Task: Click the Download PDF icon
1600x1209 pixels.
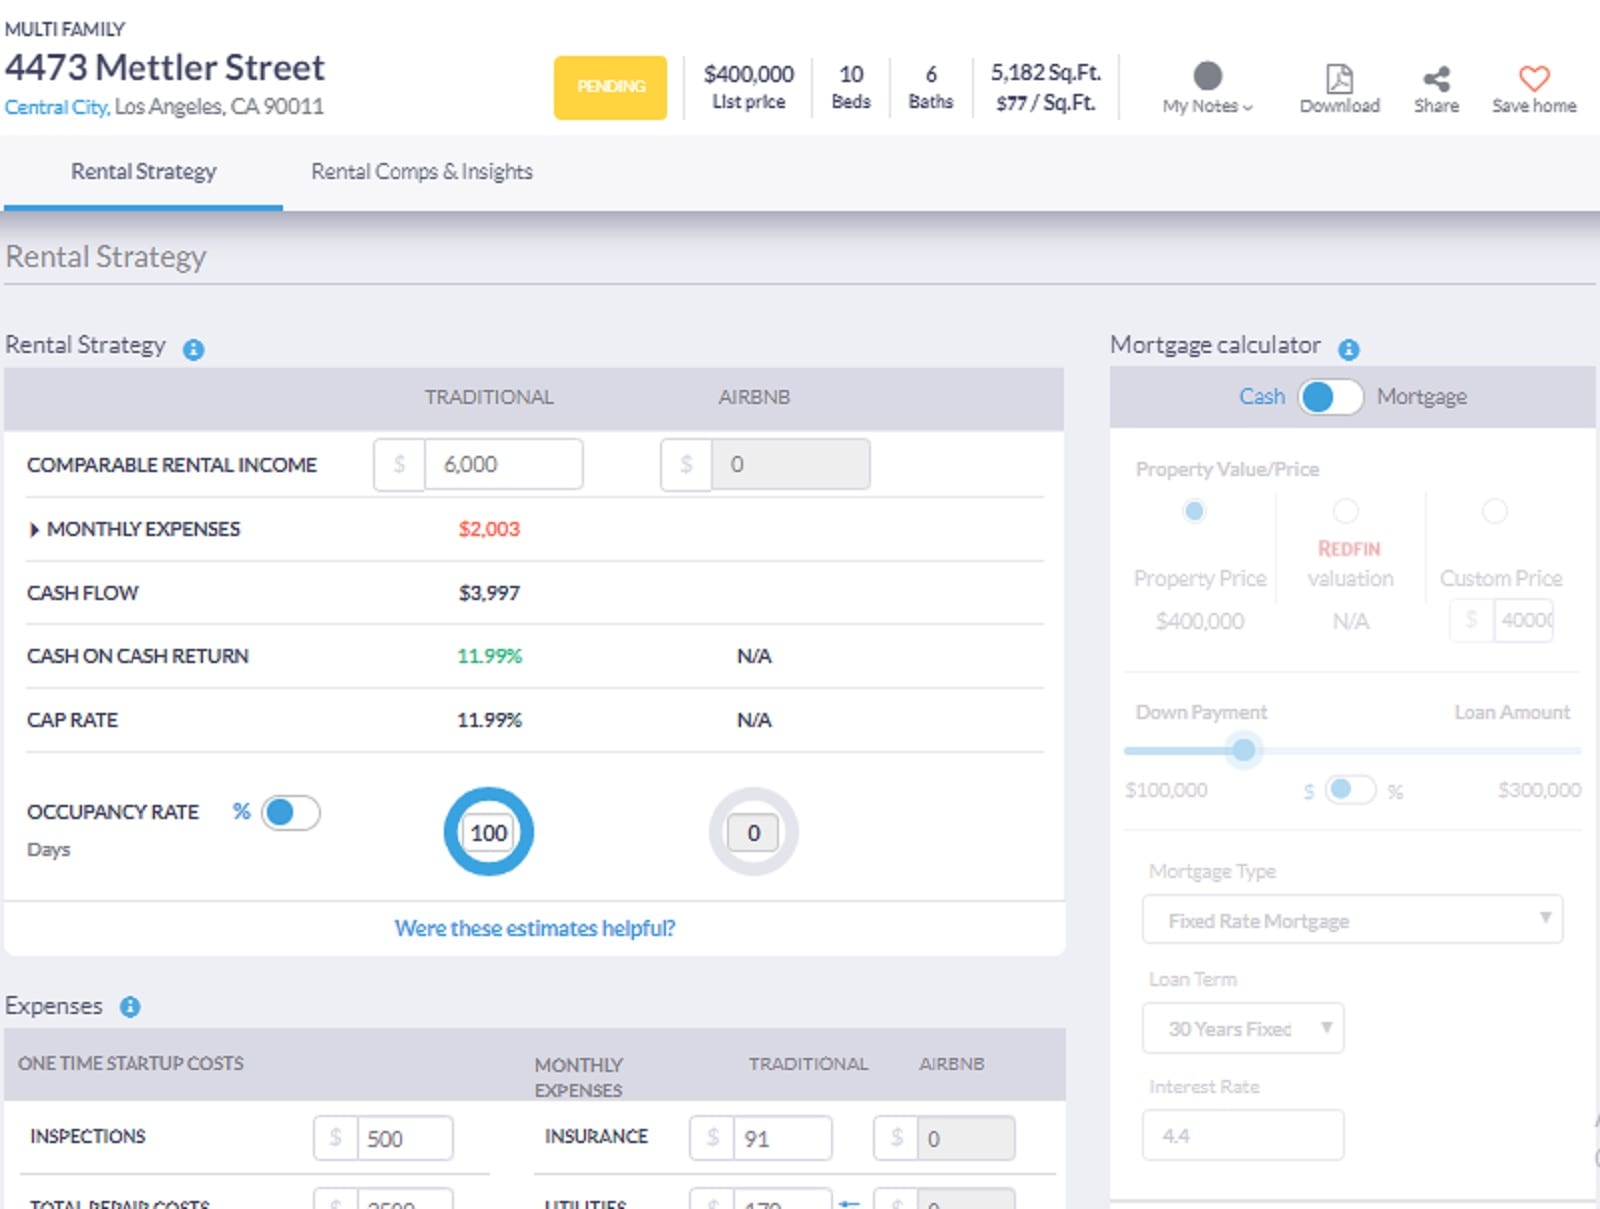Action: [1339, 79]
